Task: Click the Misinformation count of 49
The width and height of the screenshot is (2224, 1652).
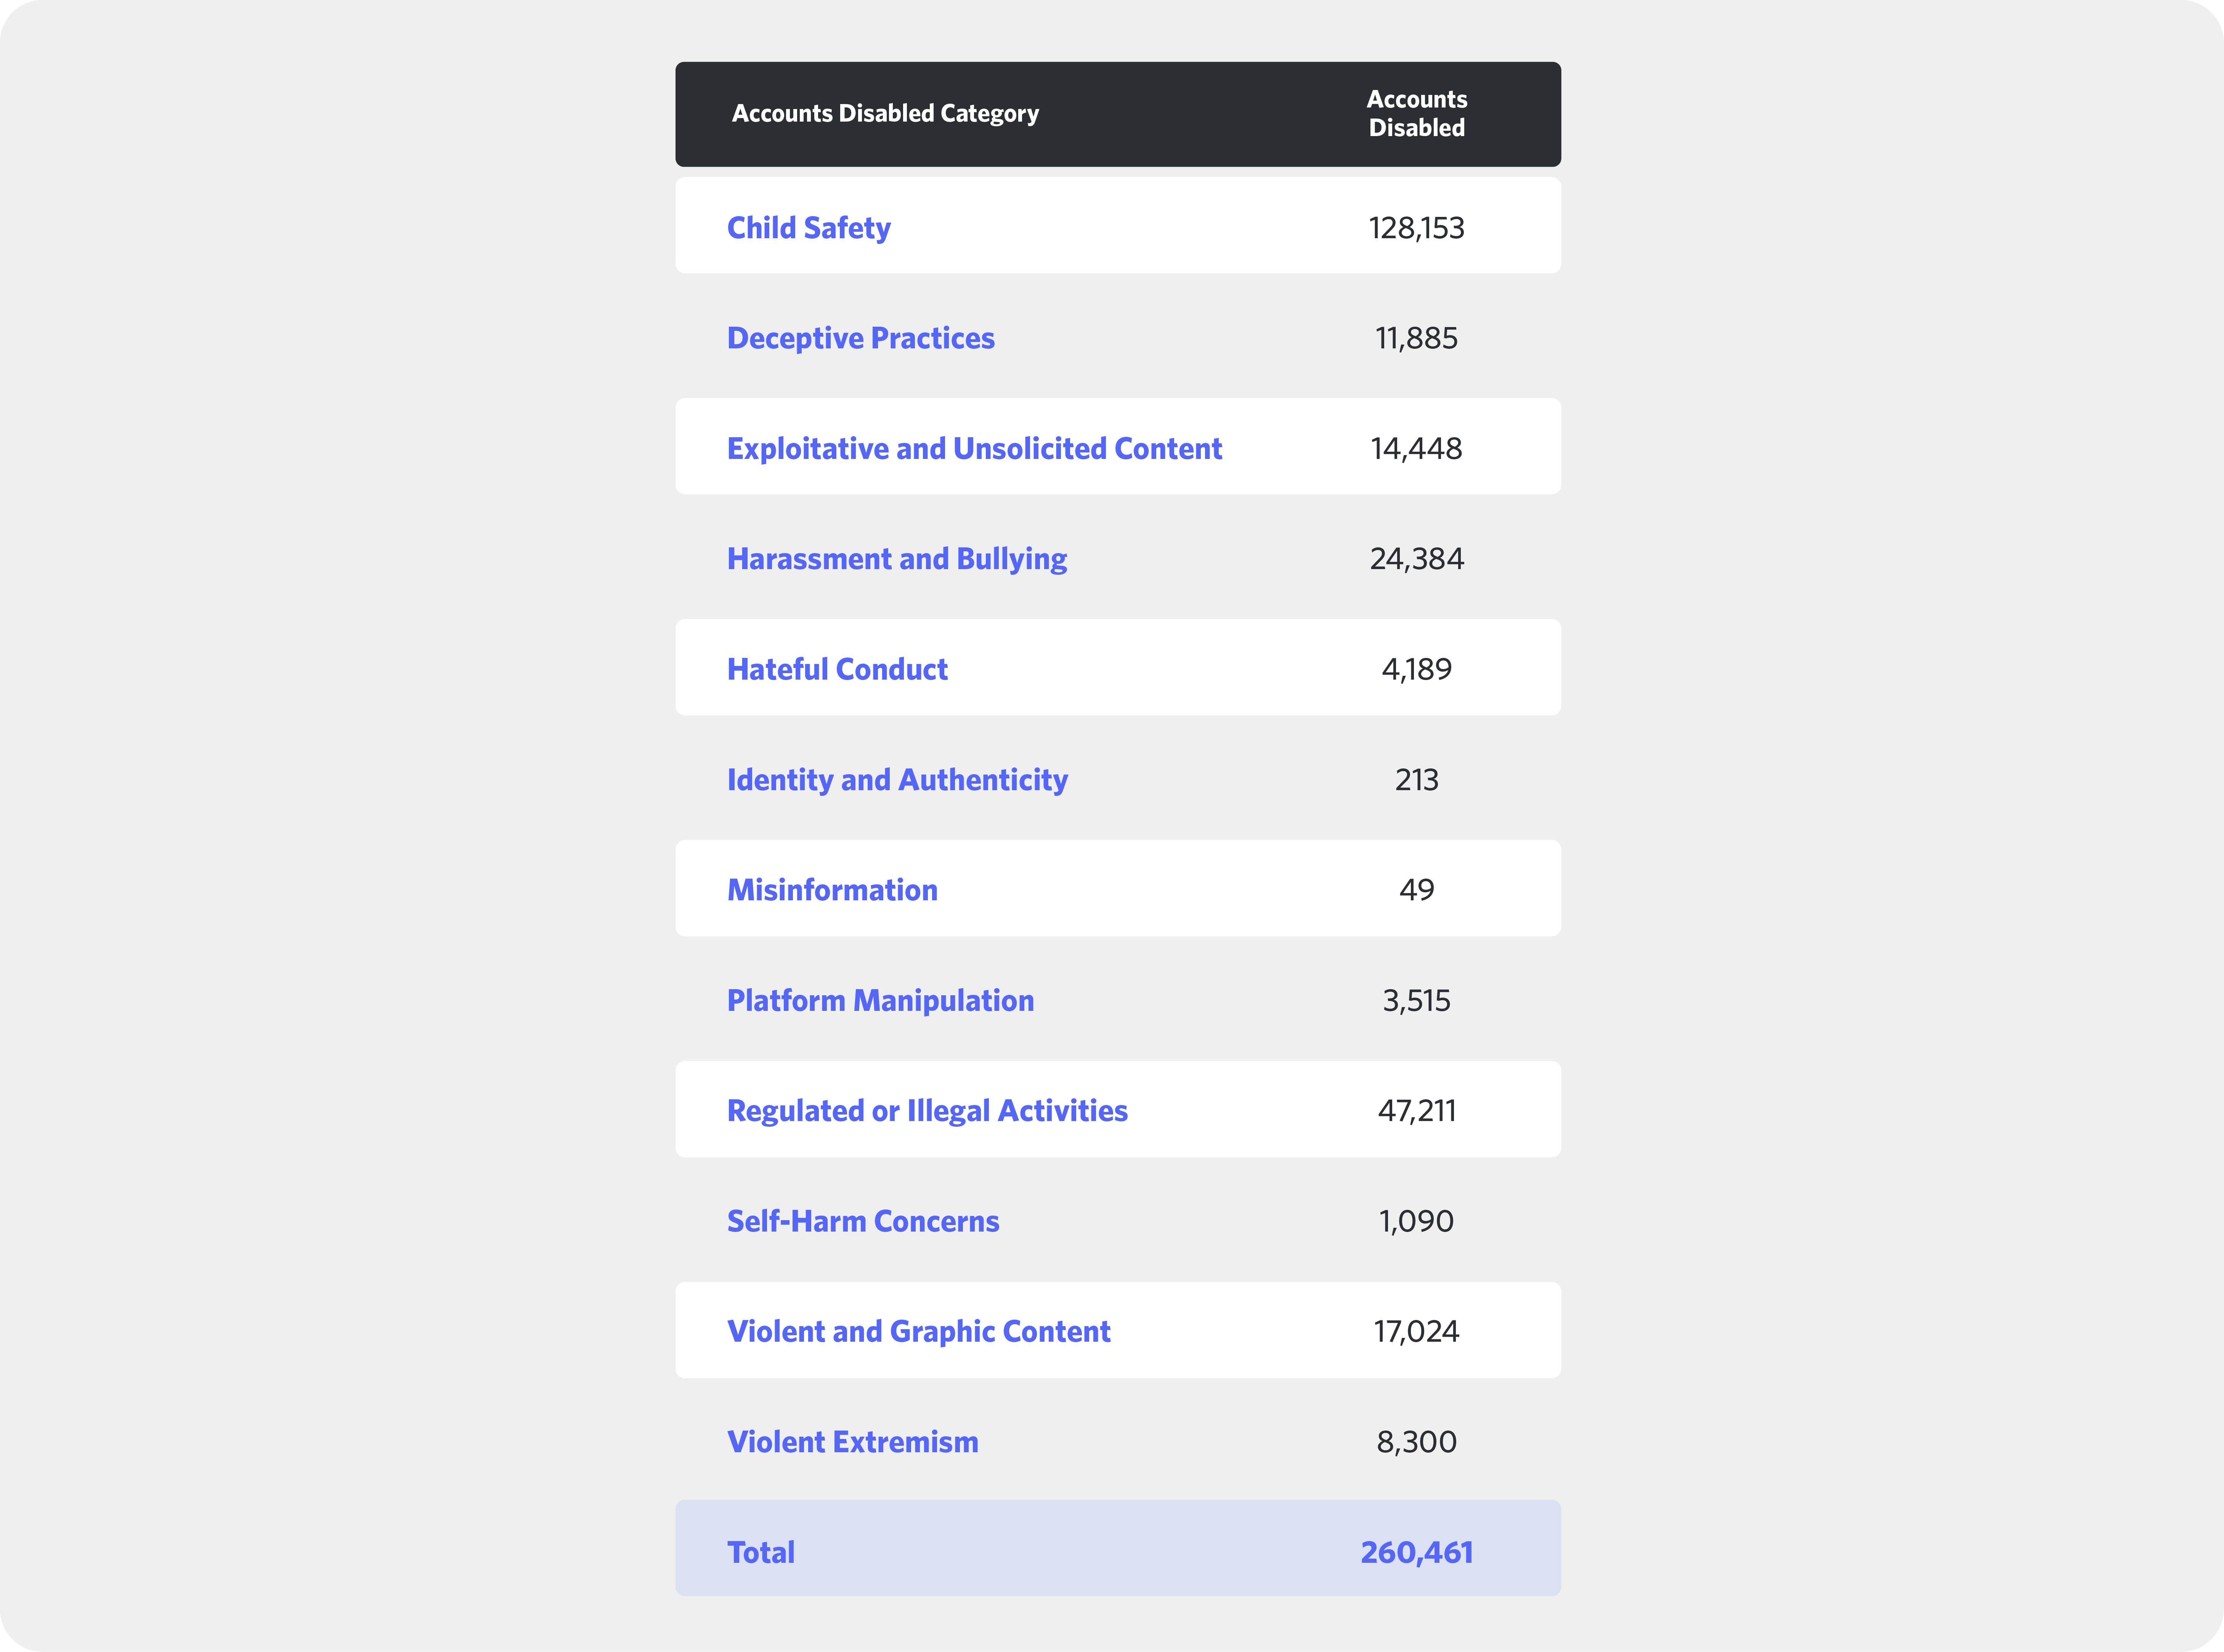Action: [1416, 890]
